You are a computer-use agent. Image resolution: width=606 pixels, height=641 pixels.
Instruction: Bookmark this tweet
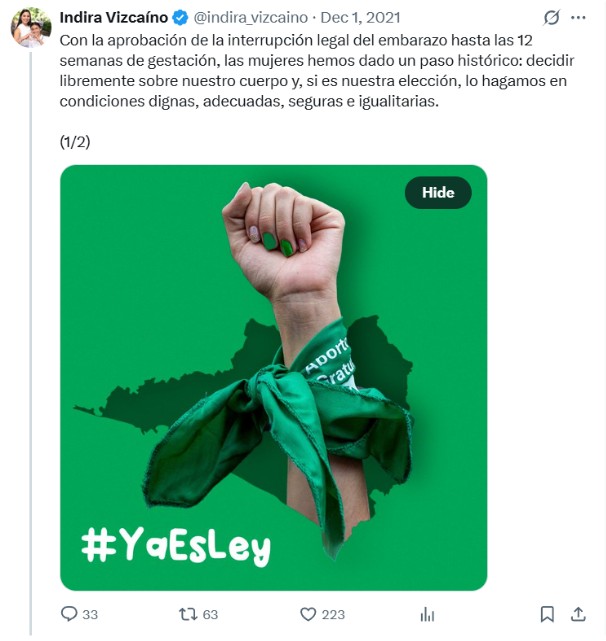(x=547, y=614)
